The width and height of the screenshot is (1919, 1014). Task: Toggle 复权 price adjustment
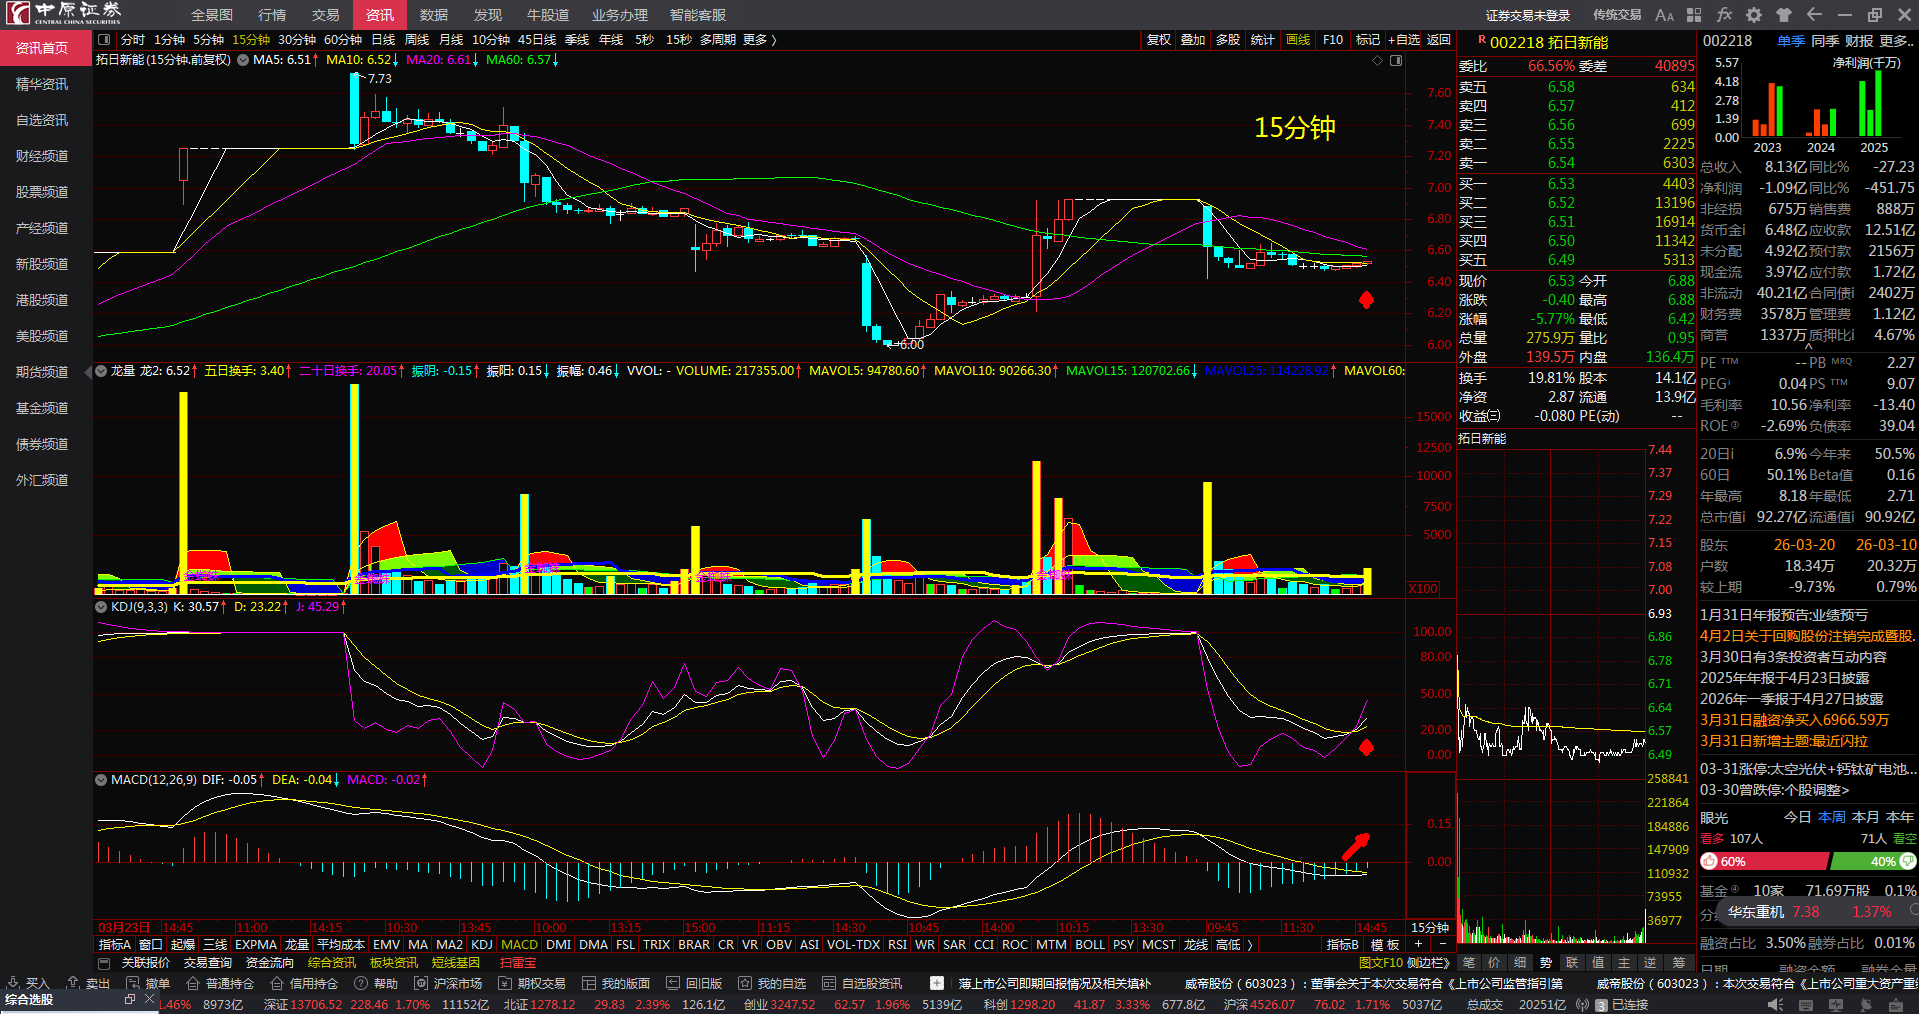[1159, 40]
